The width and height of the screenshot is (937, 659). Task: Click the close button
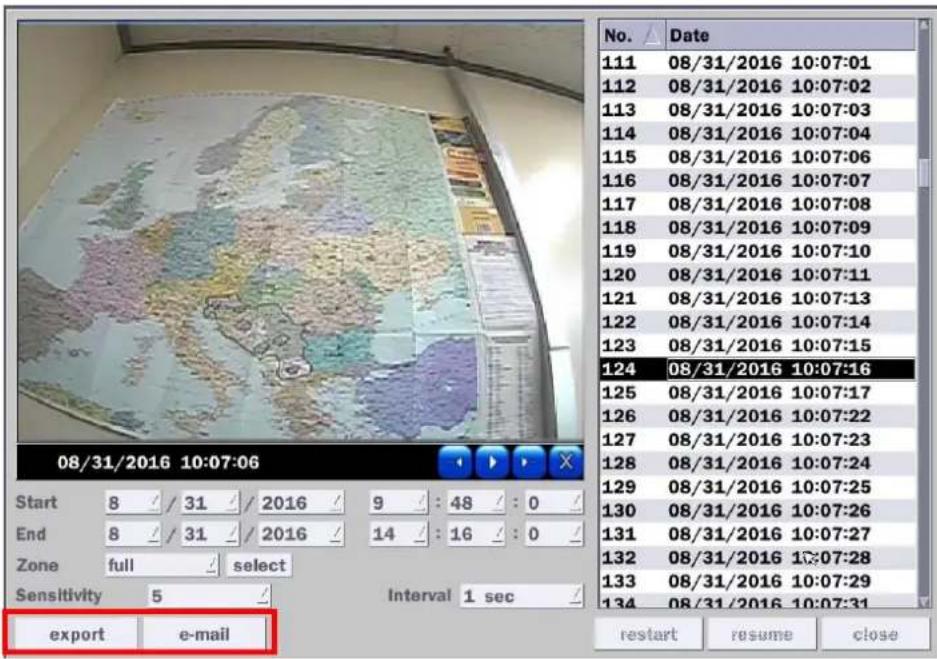[875, 634]
